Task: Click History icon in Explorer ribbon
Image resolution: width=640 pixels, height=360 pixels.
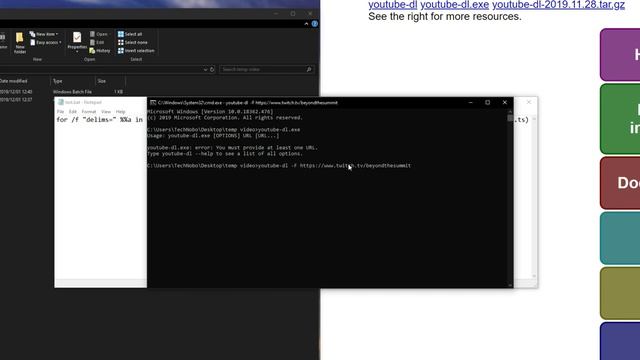Action: tap(100, 51)
